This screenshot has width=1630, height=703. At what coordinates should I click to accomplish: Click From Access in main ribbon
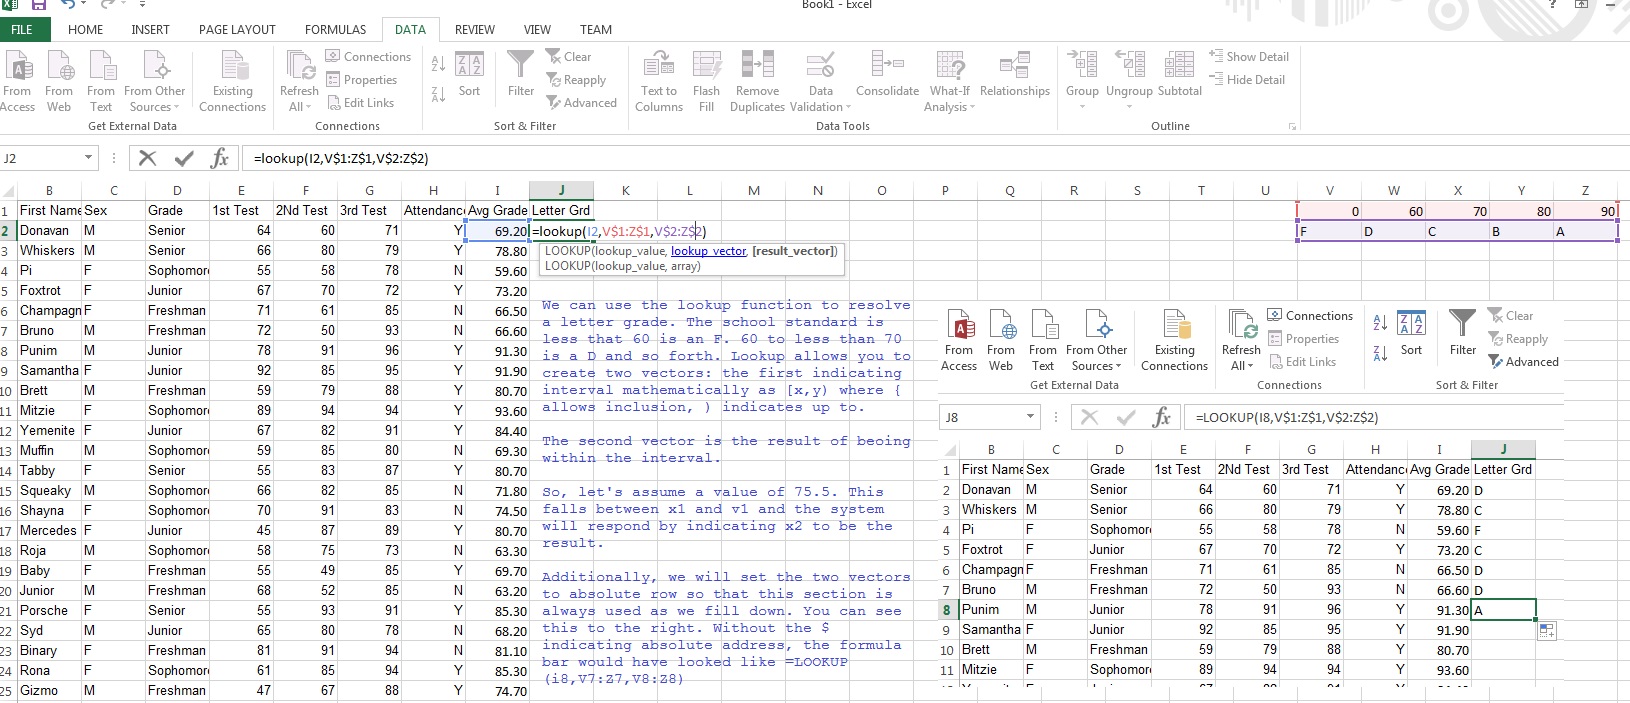[17, 81]
